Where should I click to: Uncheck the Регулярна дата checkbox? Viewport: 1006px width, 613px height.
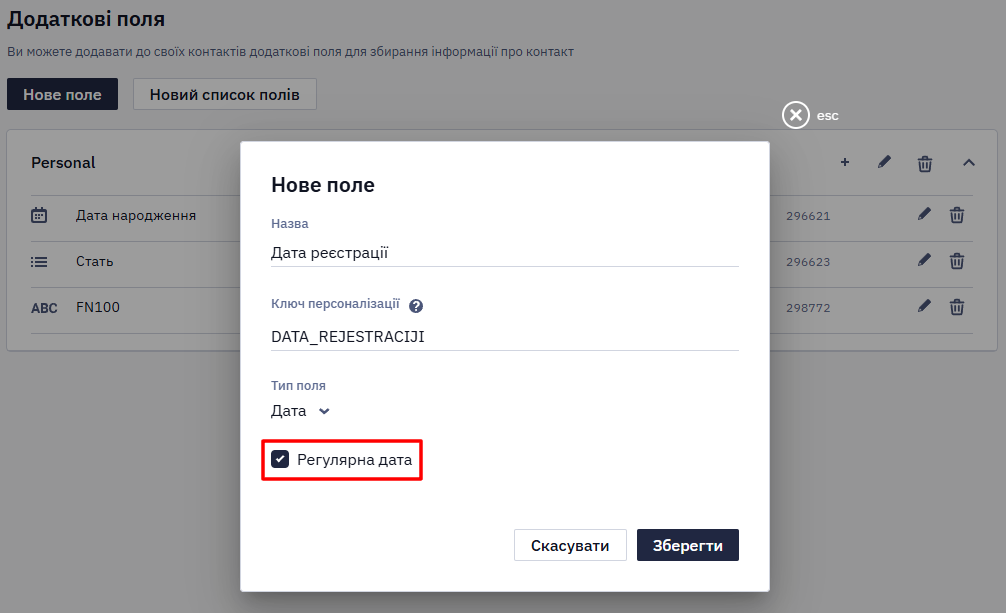tap(280, 459)
